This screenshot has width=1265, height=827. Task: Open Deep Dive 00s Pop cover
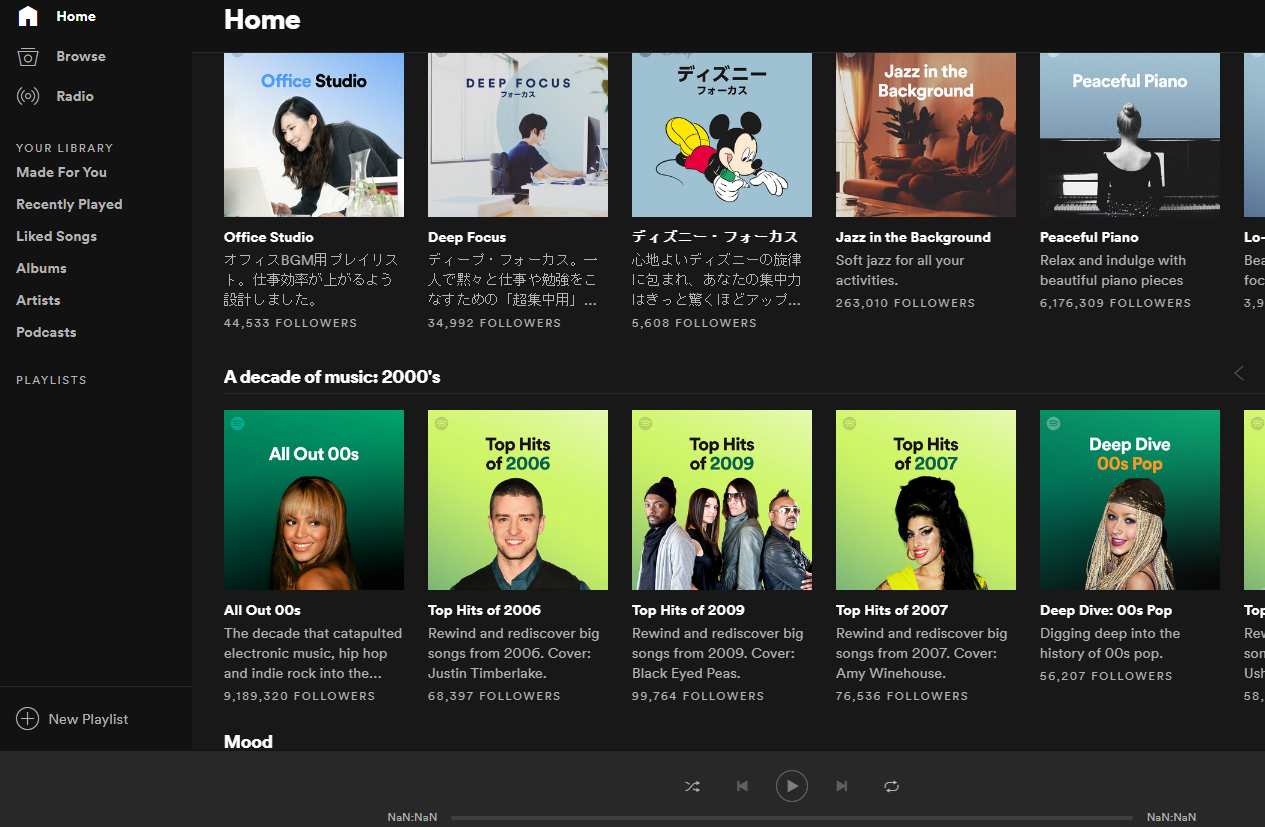pos(1130,500)
